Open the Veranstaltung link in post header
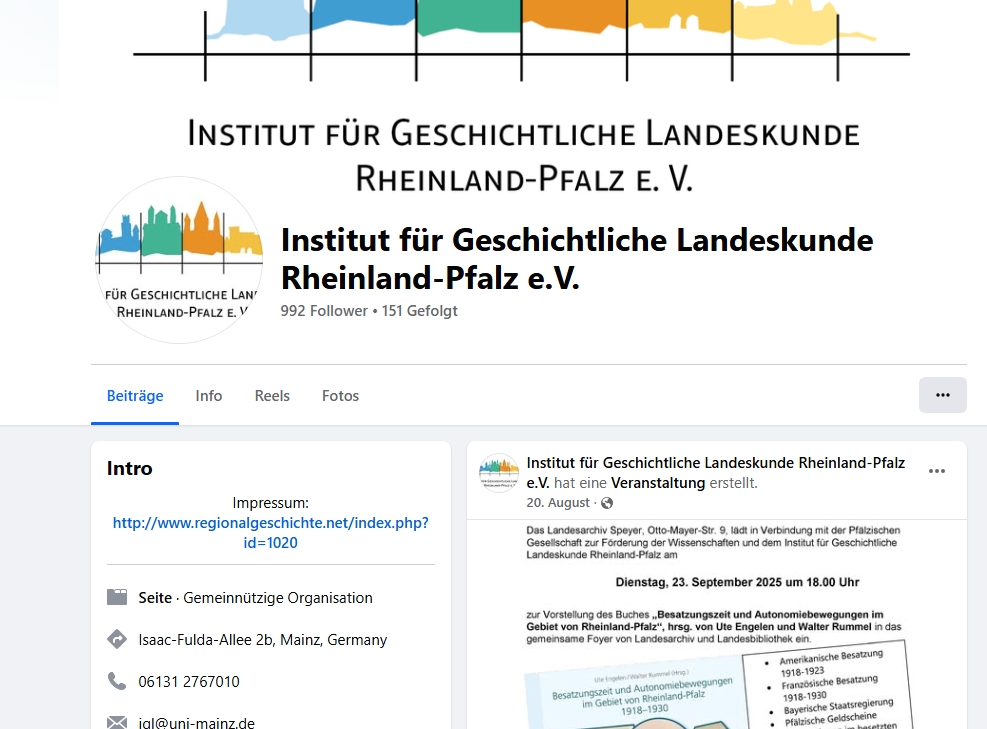Viewport: 987px width, 729px height. tap(658, 483)
